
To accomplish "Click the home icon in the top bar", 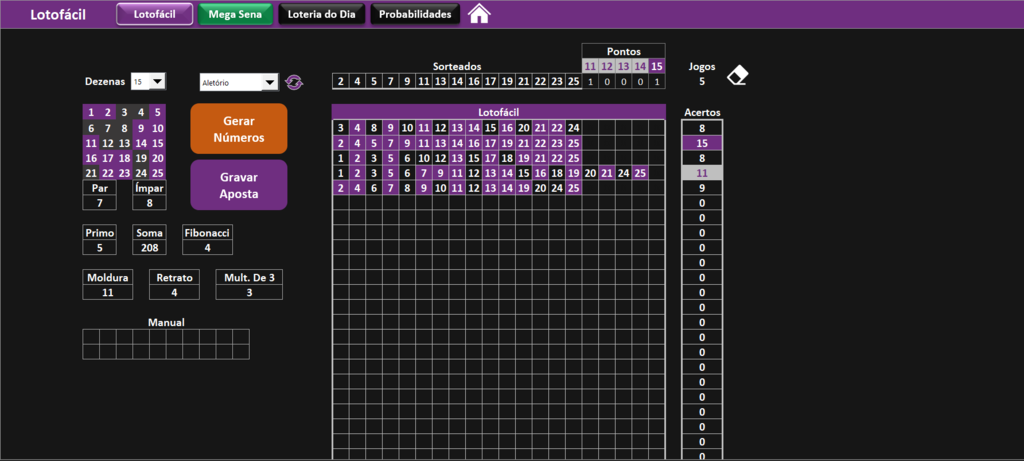I will coord(479,14).
